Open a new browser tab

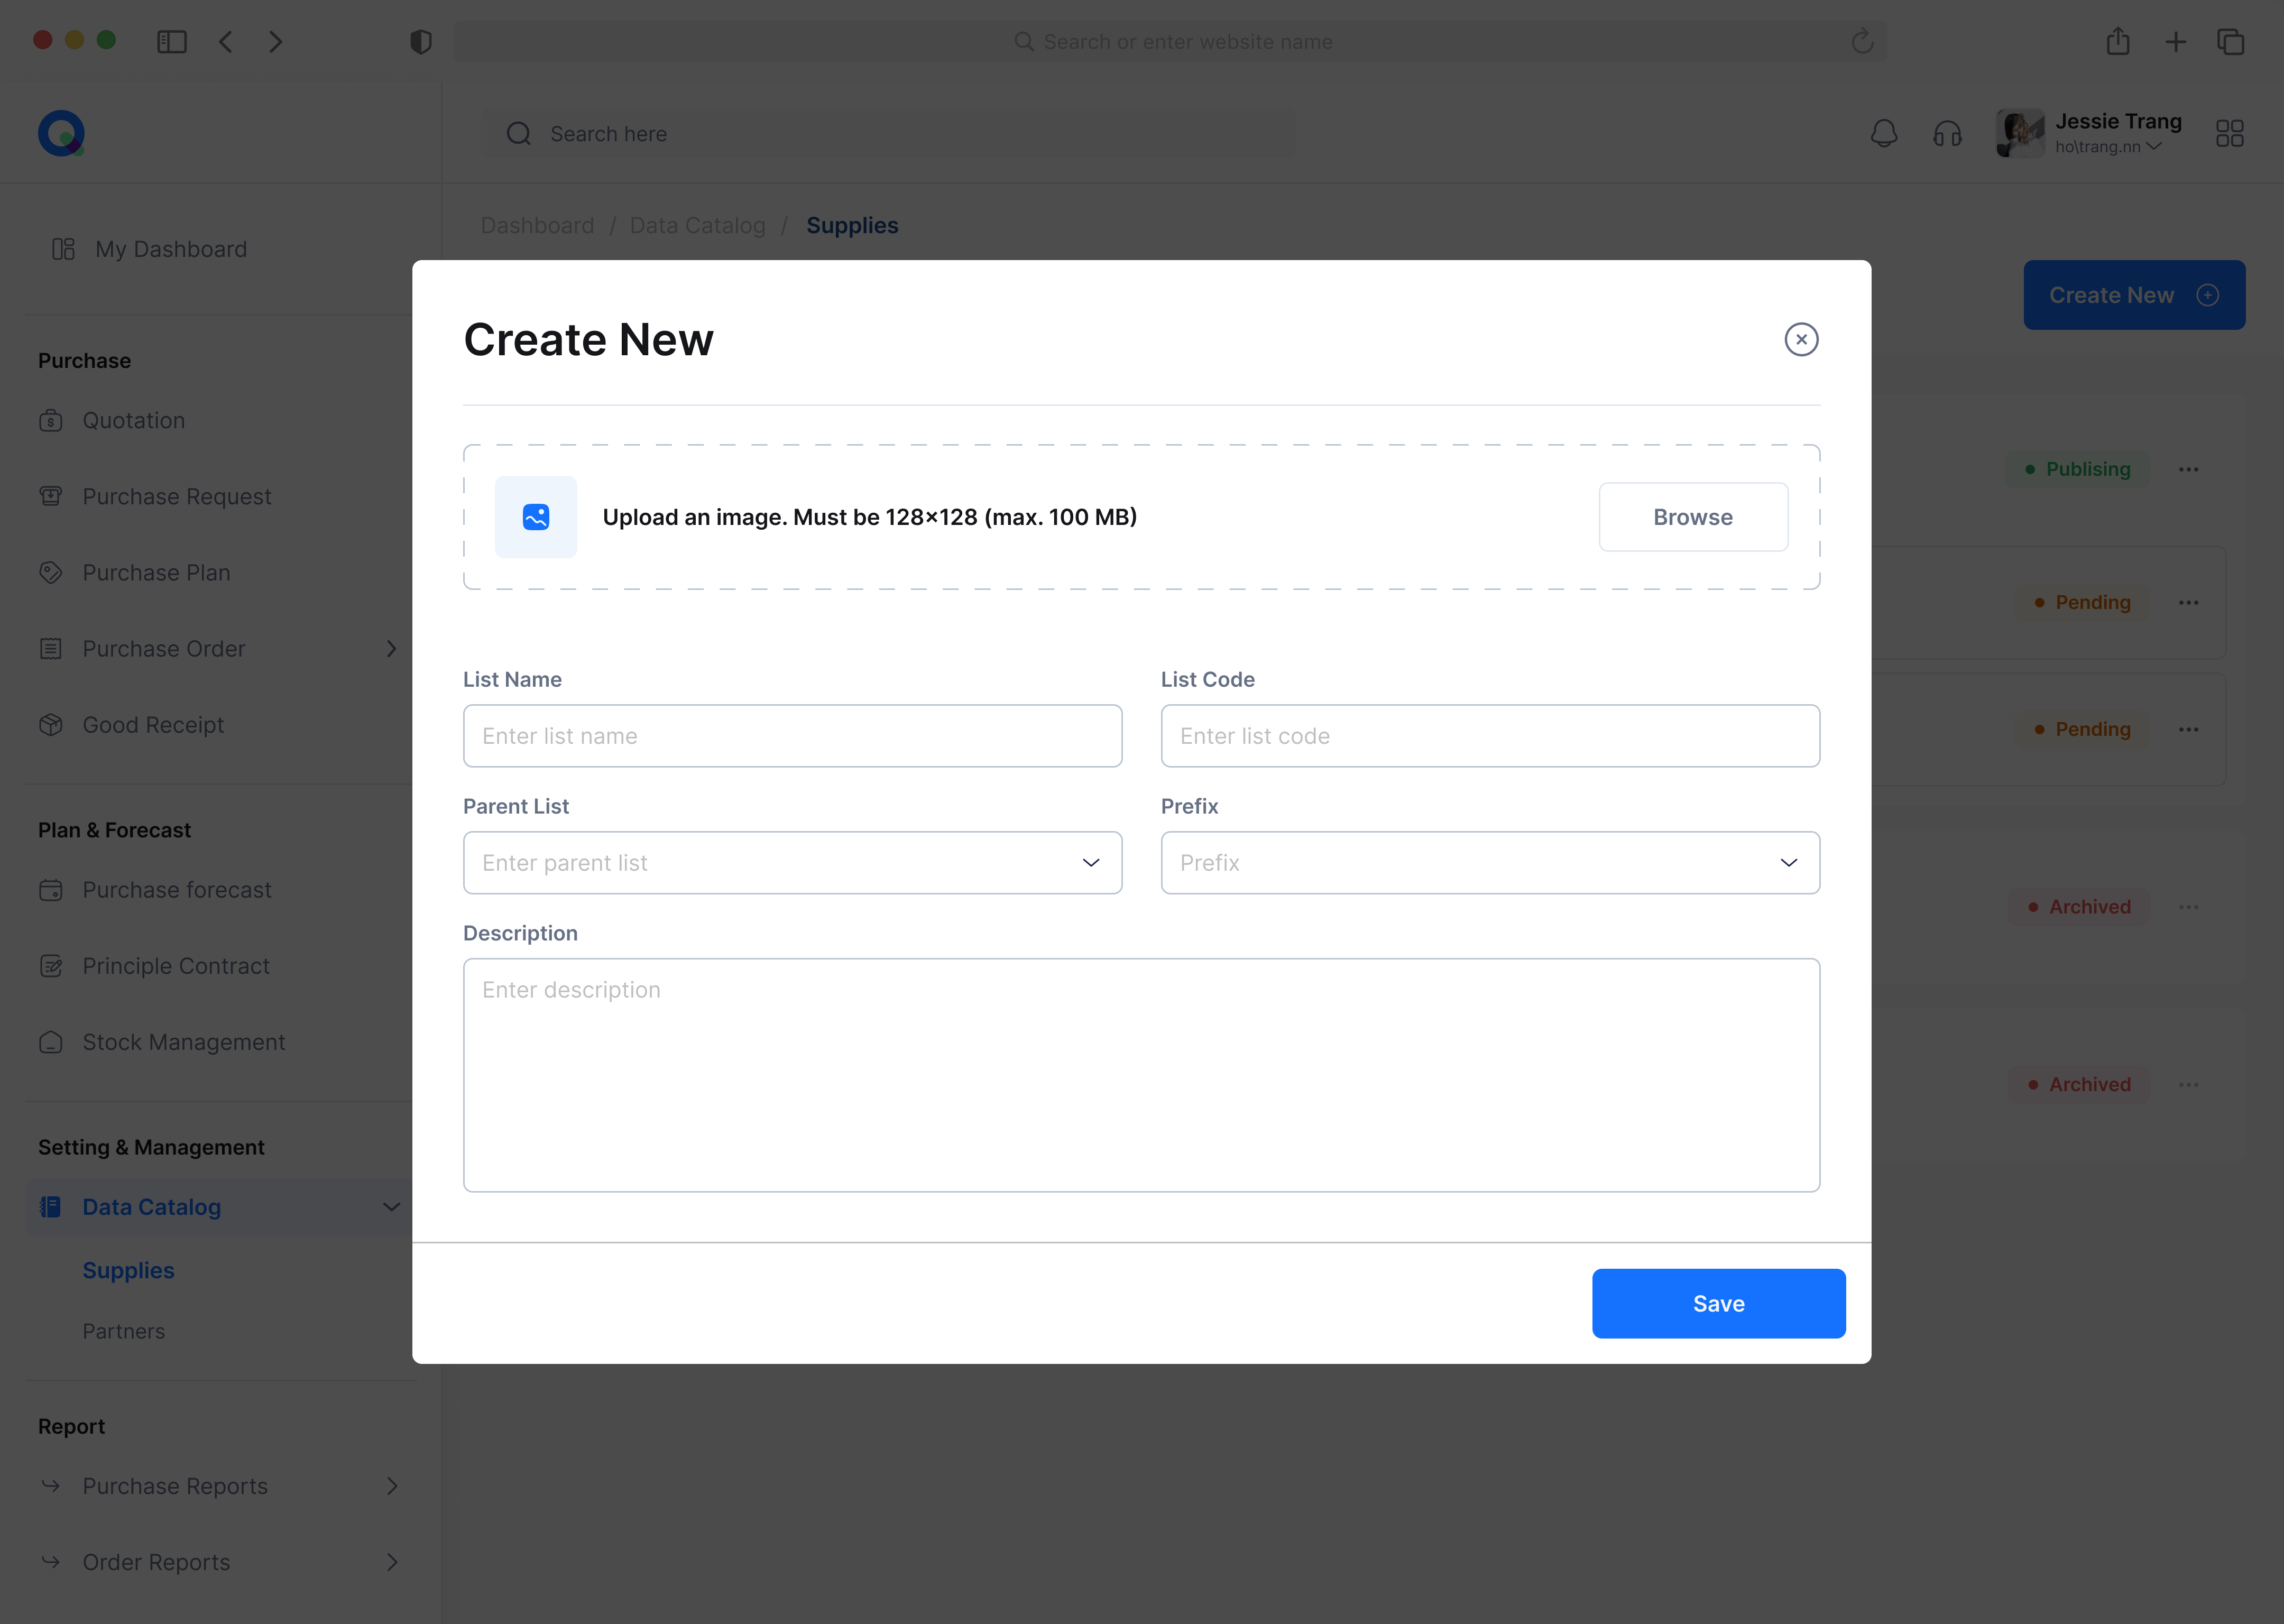click(x=2175, y=41)
